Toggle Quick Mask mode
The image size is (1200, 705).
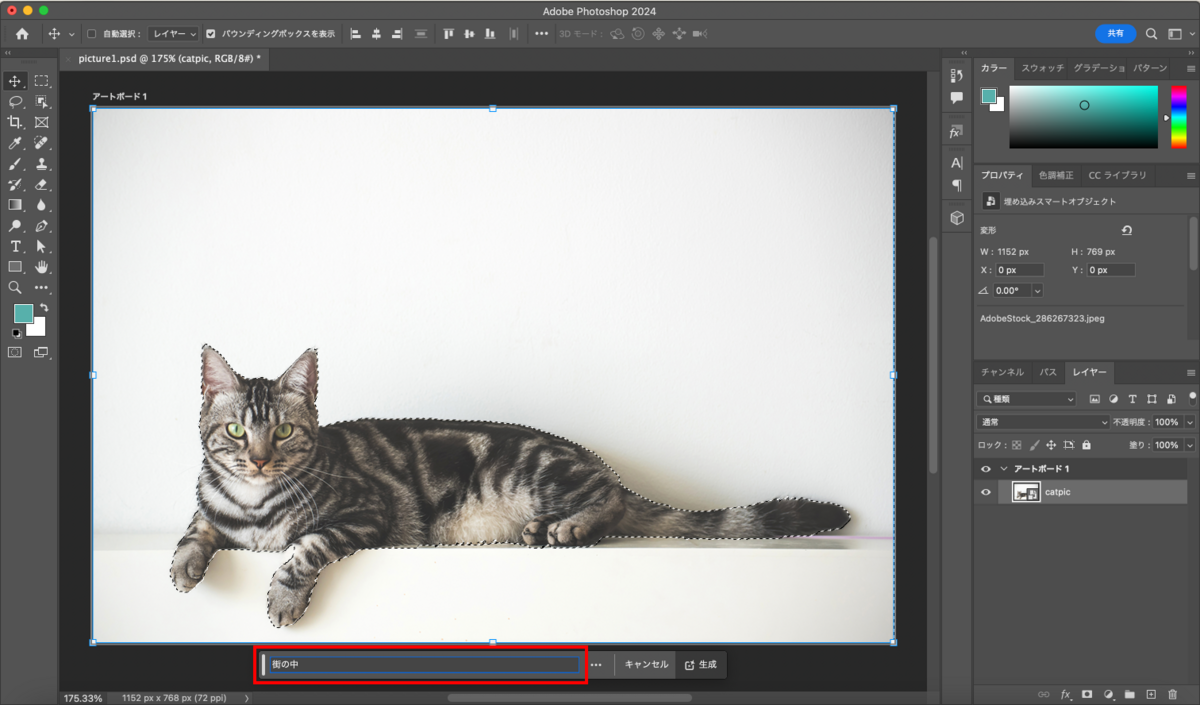[x=15, y=352]
